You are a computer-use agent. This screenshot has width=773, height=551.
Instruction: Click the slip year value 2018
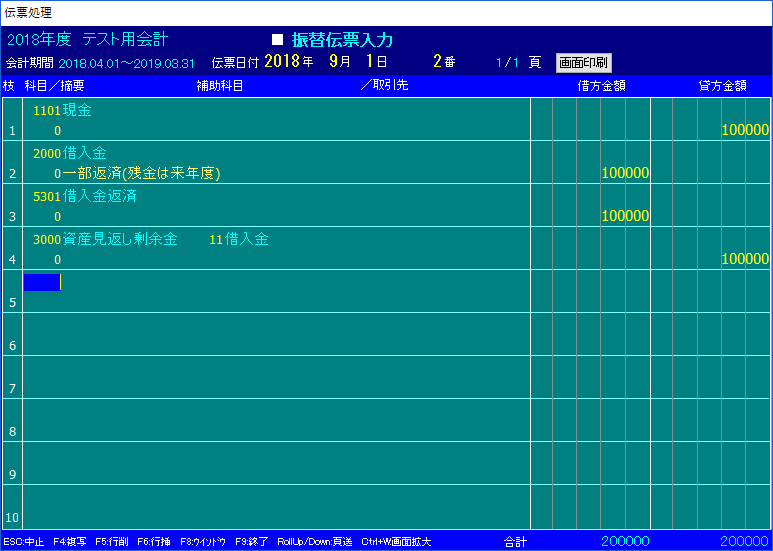pyautogui.click(x=282, y=62)
